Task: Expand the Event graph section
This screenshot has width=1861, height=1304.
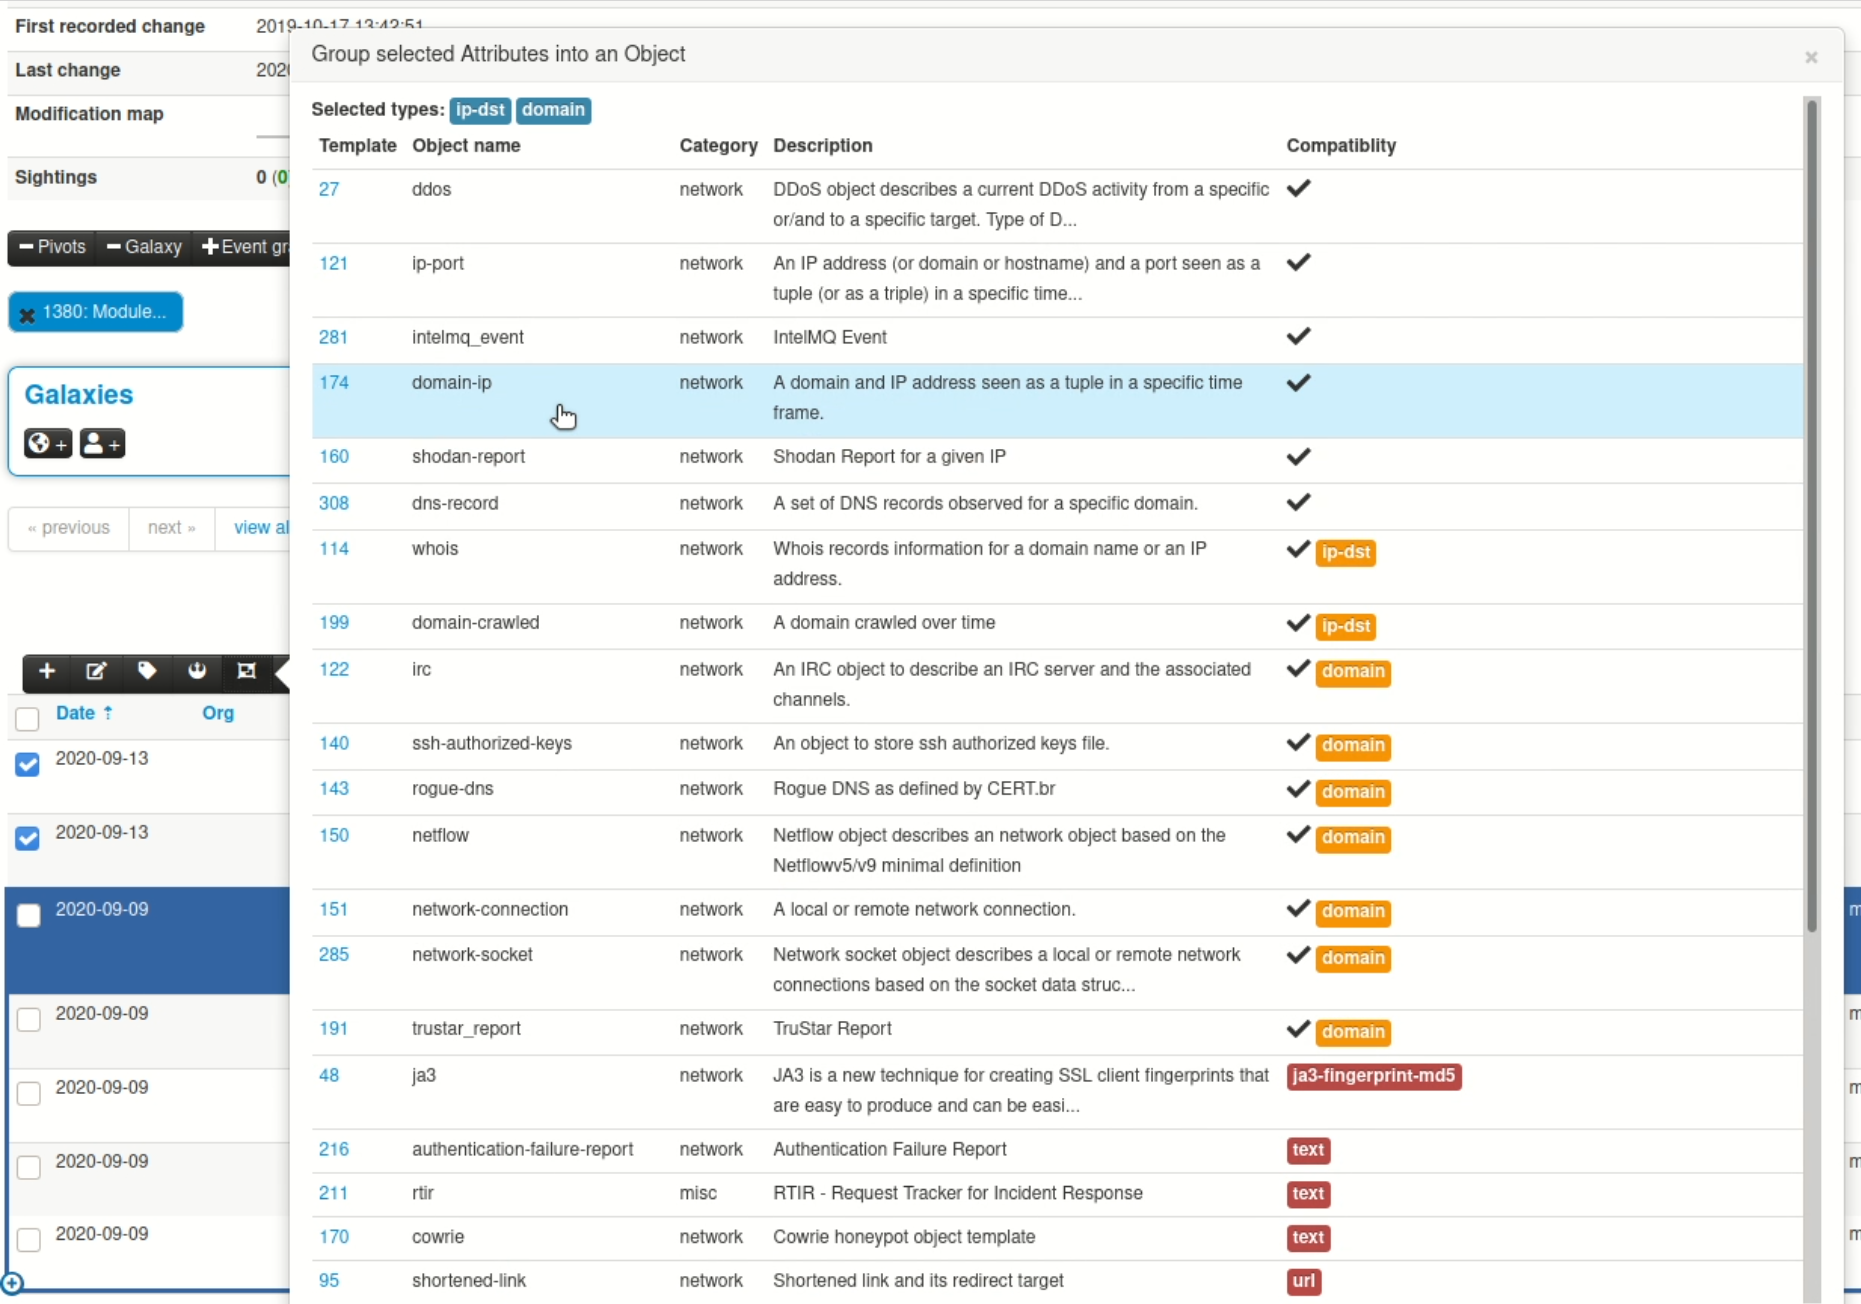Action: [x=245, y=247]
